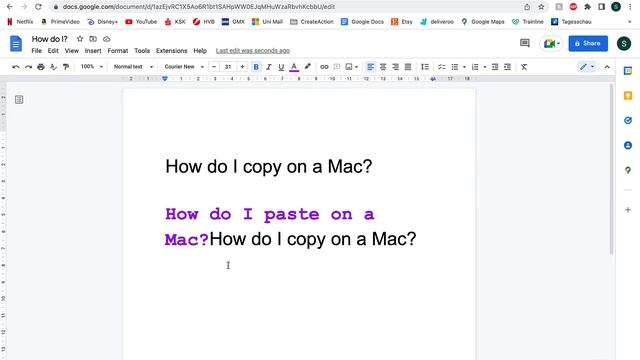Hide the menus with the up chevron

pos(607,67)
